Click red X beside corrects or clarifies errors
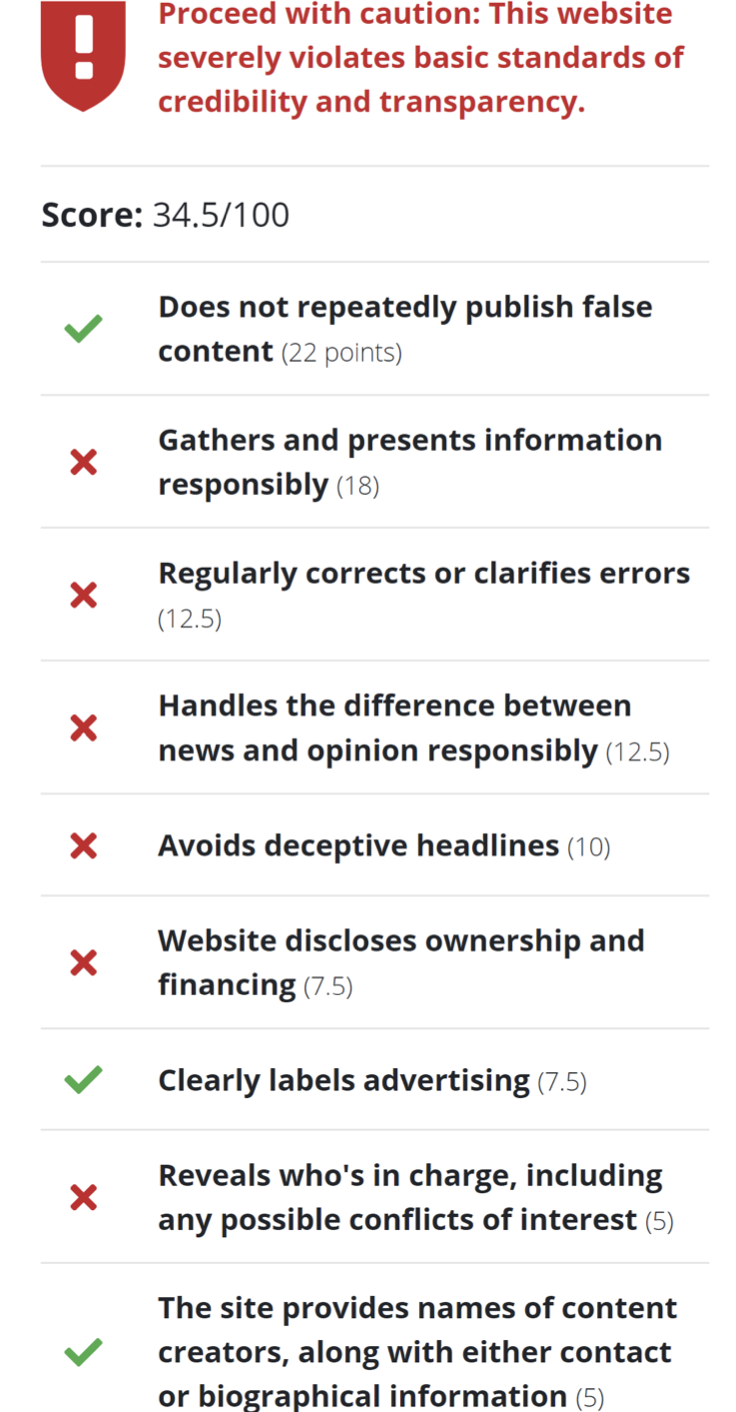Screen dimensions: 736x1412 pos(83,595)
